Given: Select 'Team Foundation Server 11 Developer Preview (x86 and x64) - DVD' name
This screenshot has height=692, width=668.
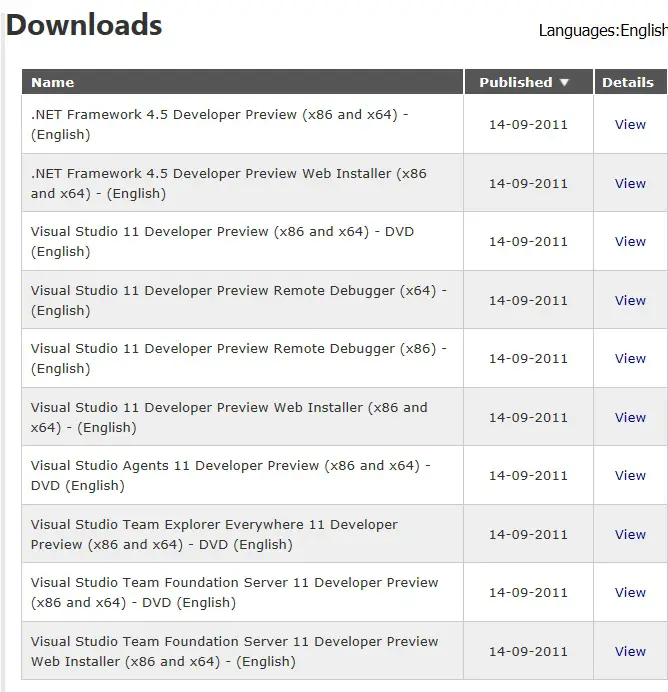Looking at the screenshot, I should 234,593.
